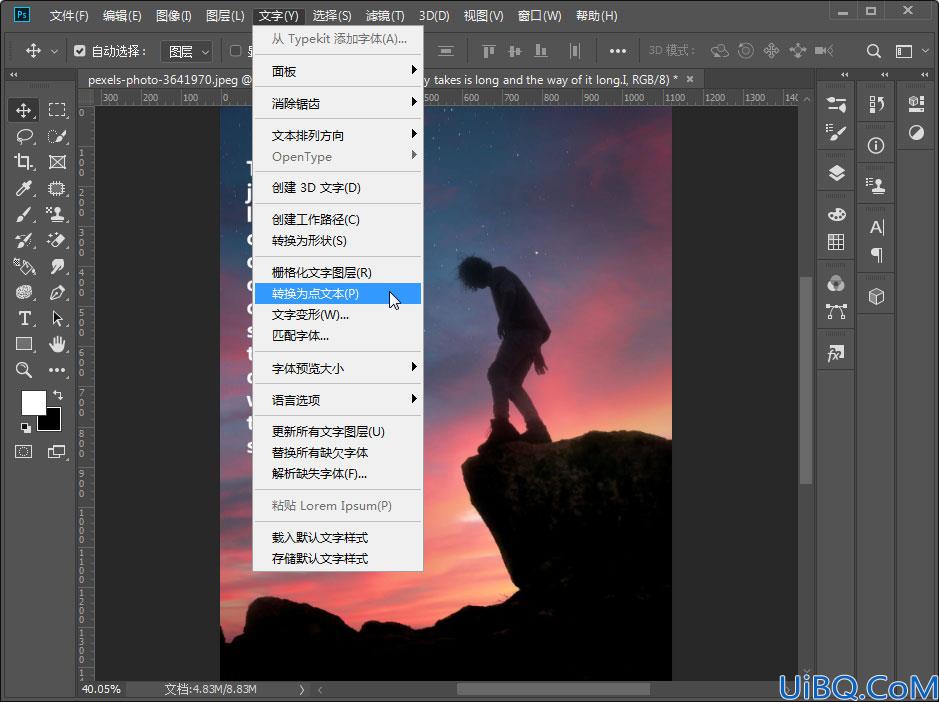Expand the 语言选项 submenu
The image size is (939, 702).
click(338, 400)
